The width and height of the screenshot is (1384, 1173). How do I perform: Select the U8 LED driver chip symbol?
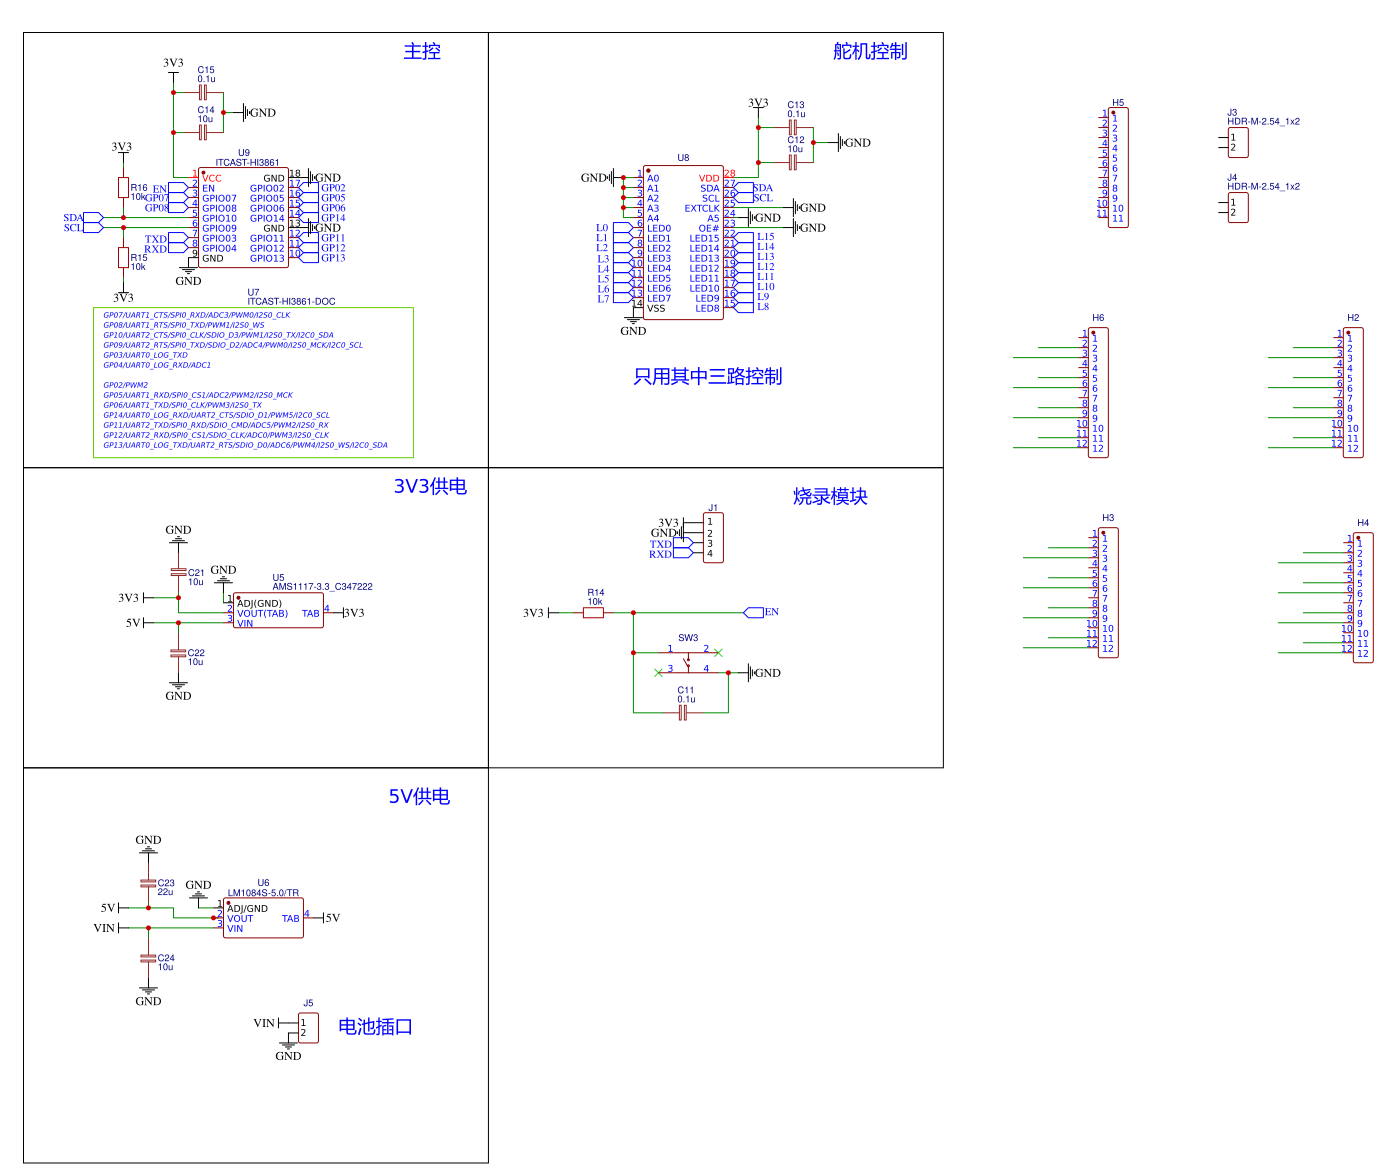pyautogui.click(x=683, y=242)
